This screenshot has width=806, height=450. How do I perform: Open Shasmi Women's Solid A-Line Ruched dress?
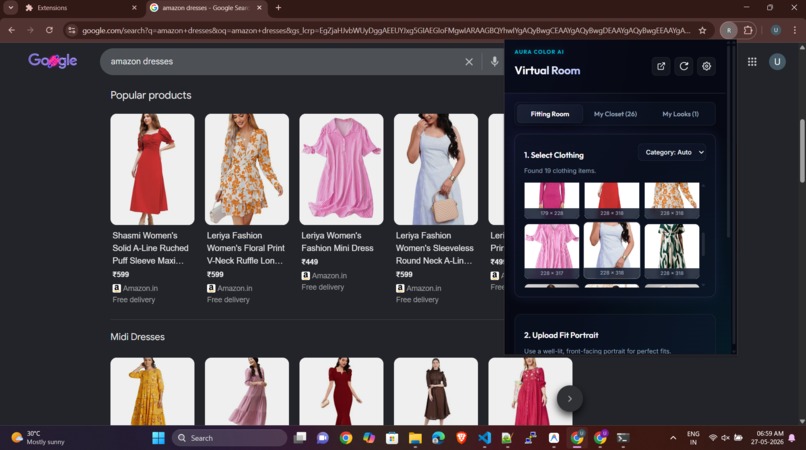(150, 248)
